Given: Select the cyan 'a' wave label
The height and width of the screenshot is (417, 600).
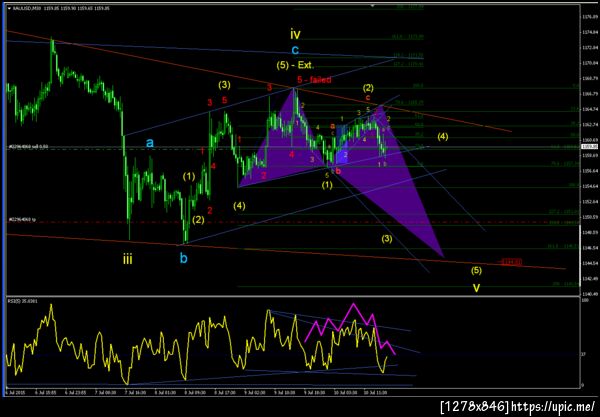Looking at the screenshot, I should tap(150, 143).
